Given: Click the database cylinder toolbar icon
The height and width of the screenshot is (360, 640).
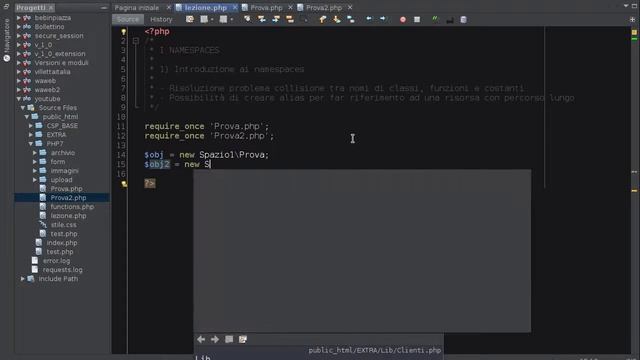Looking at the screenshot, I should pos(463,19).
